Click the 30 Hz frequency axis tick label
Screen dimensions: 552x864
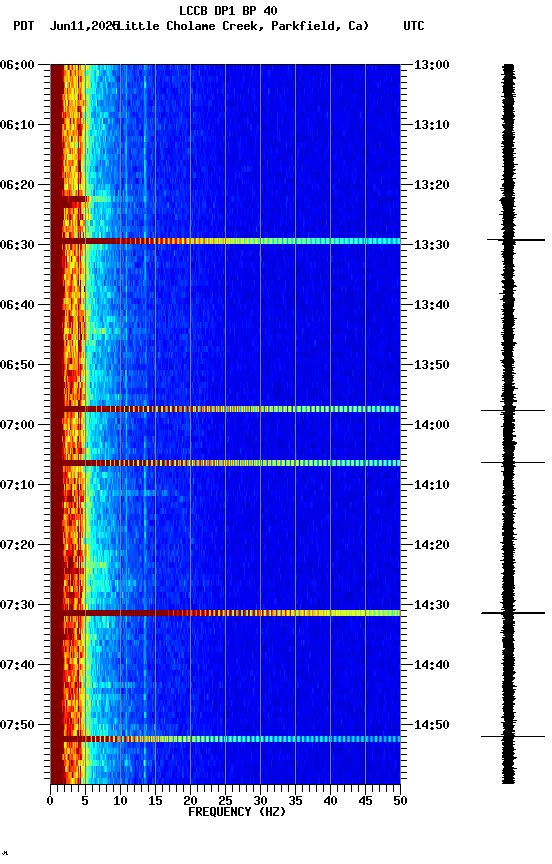click(260, 801)
